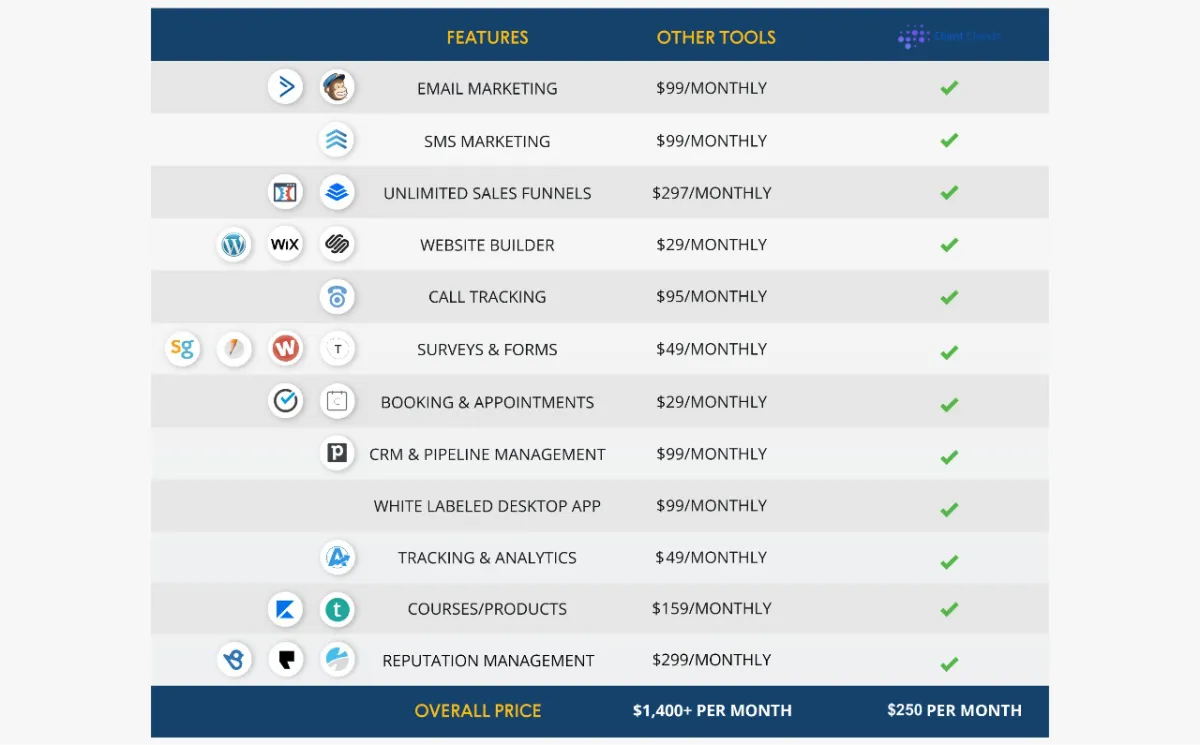Click the circled T logo in Surveys row
This screenshot has height=745, width=1200.
pyautogui.click(x=338, y=349)
